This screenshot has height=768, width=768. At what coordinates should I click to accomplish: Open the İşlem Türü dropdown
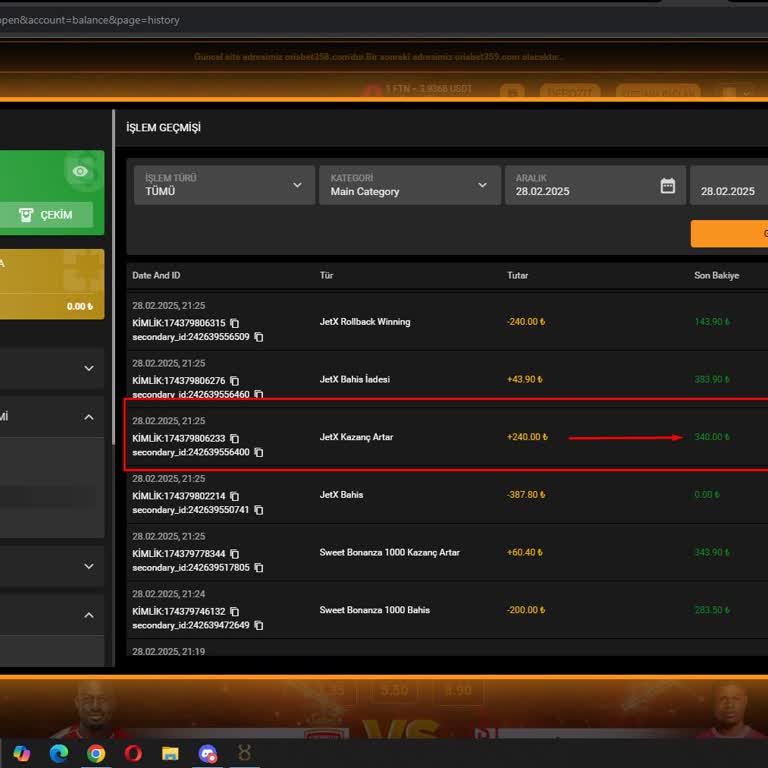224,185
